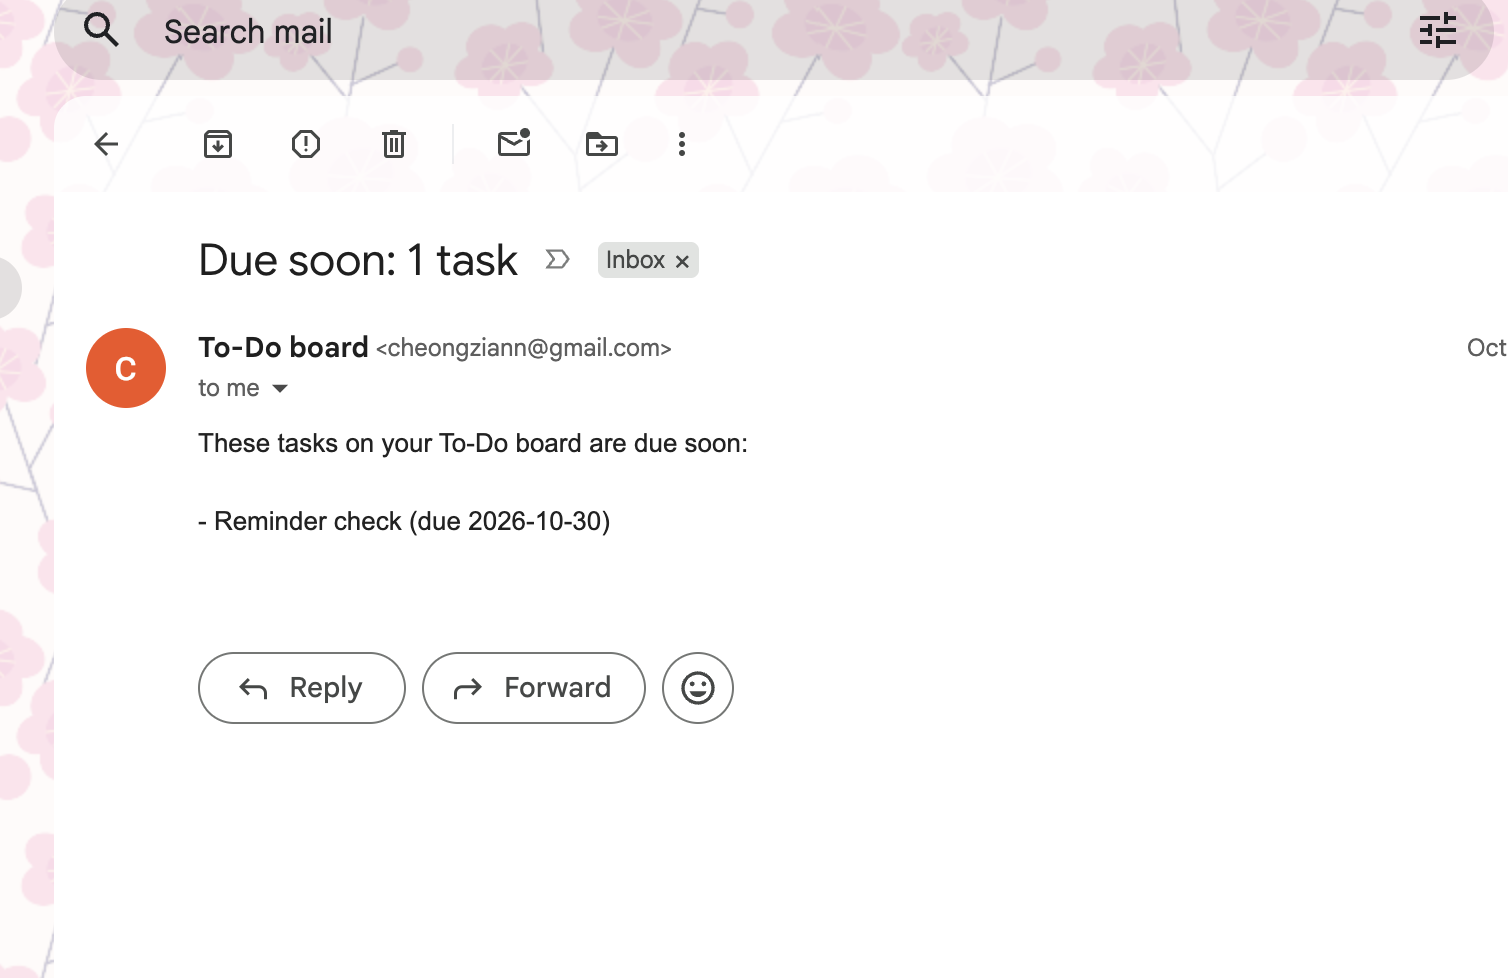Click the Forward button
Screen dimensions: 1508x978
[534, 688]
